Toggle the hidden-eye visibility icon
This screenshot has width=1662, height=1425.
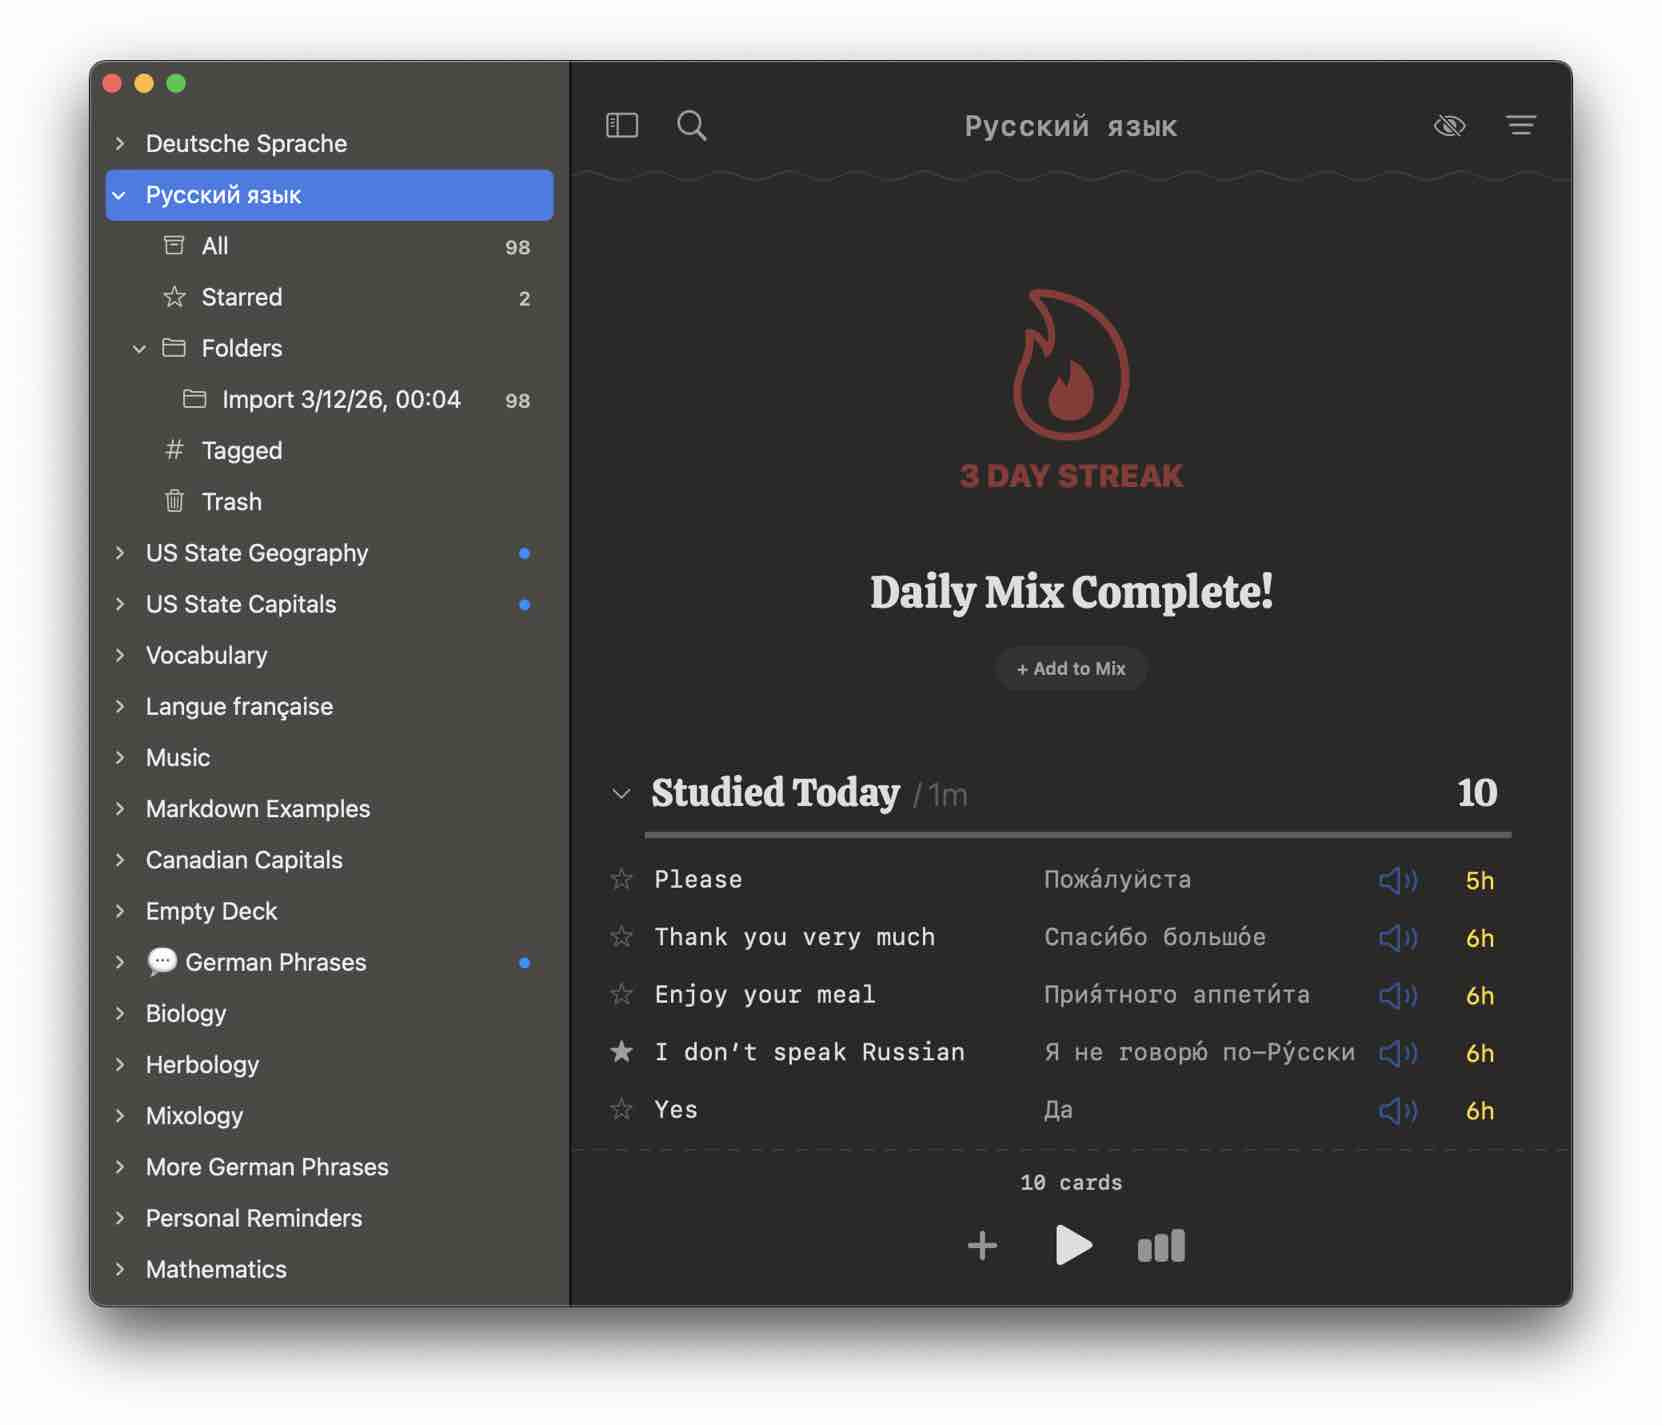click(x=1449, y=125)
